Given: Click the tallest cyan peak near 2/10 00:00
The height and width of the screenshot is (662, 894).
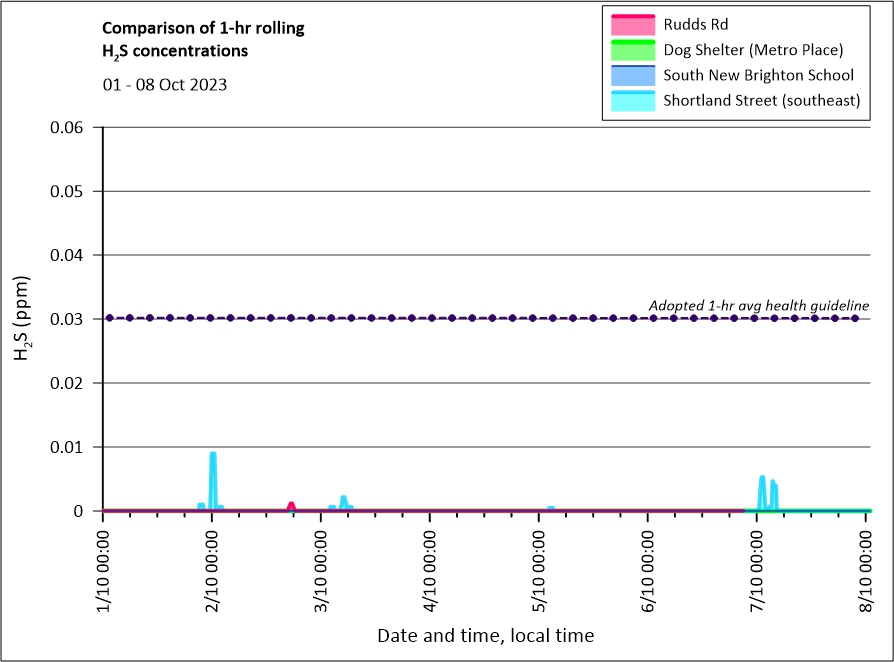Looking at the screenshot, I should (212, 456).
